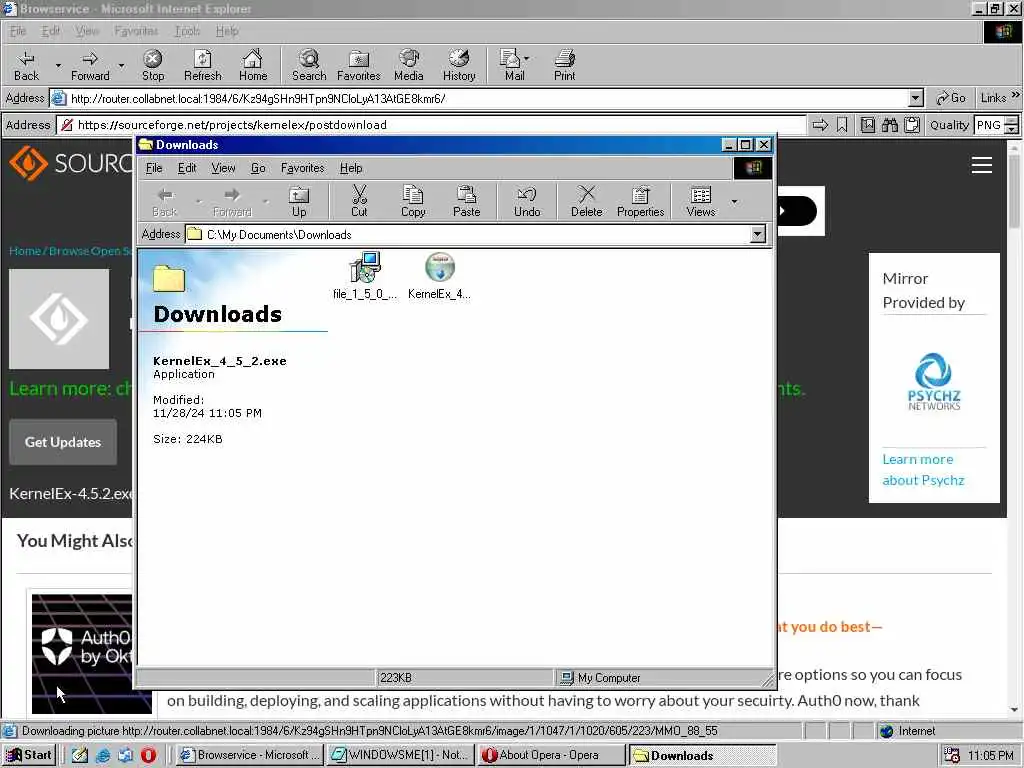
Task: Open the Favorites menu in Downloads window
Action: [x=302, y=168]
